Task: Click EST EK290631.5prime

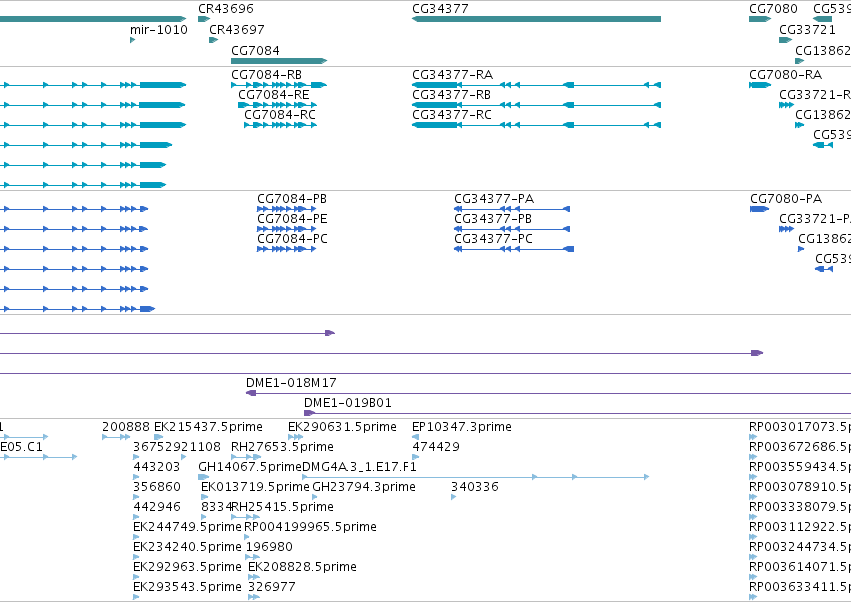Action: 342,427
